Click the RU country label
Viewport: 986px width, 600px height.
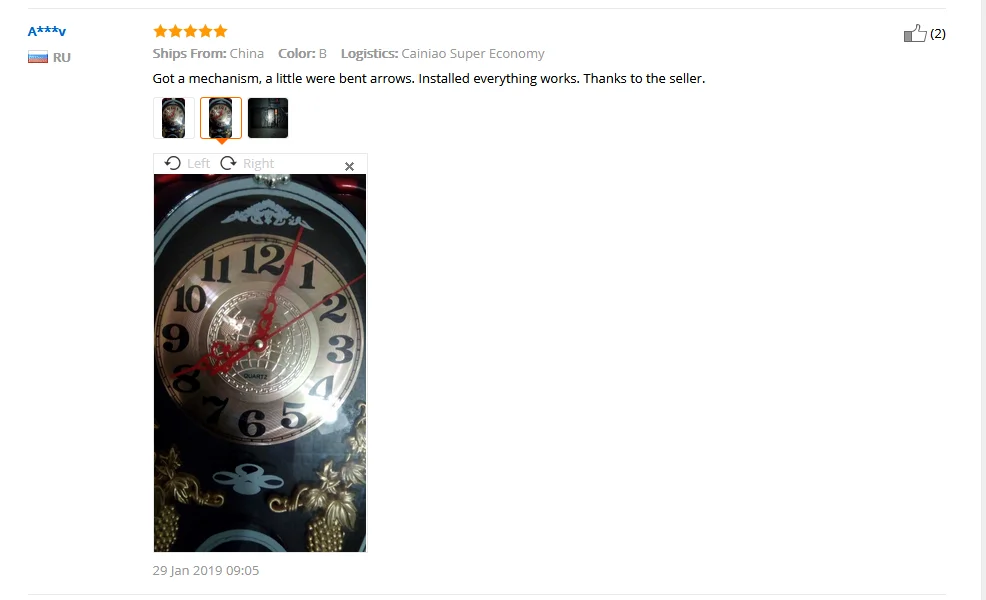[x=62, y=58]
